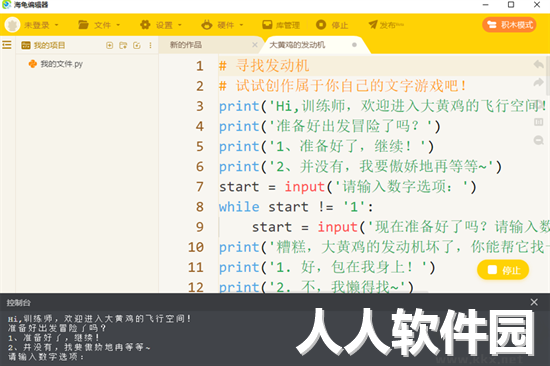Select the 大黄鸡的发动机 tab
The height and width of the screenshot is (366, 550).
point(297,45)
